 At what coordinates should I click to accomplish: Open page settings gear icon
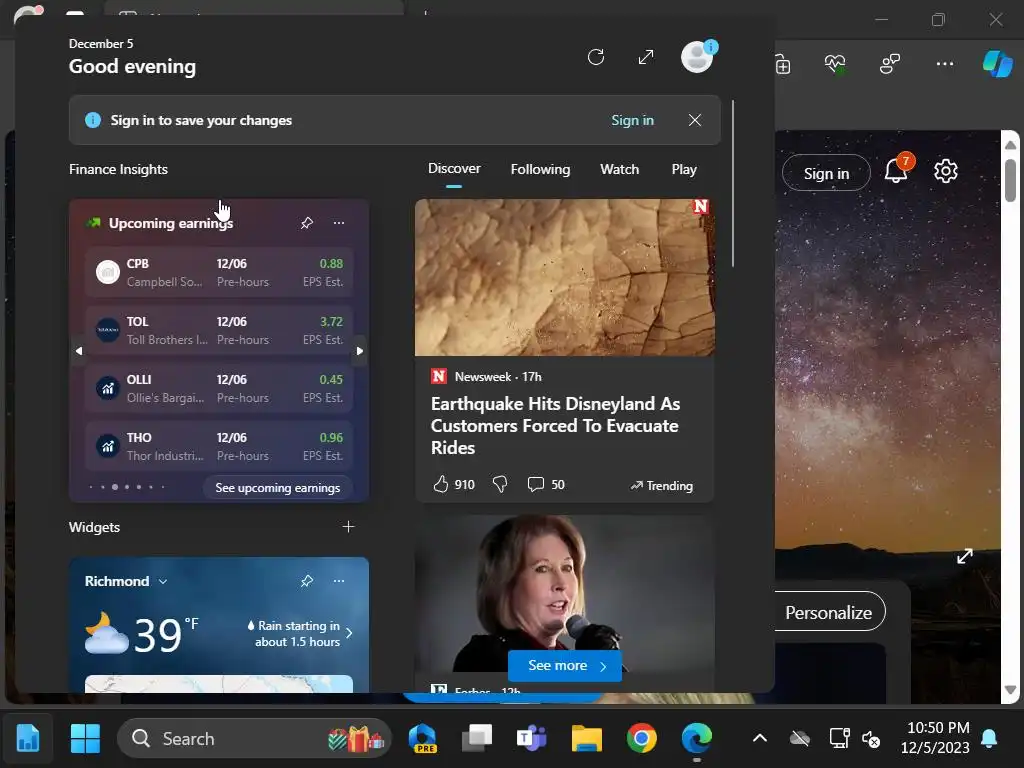[946, 171]
